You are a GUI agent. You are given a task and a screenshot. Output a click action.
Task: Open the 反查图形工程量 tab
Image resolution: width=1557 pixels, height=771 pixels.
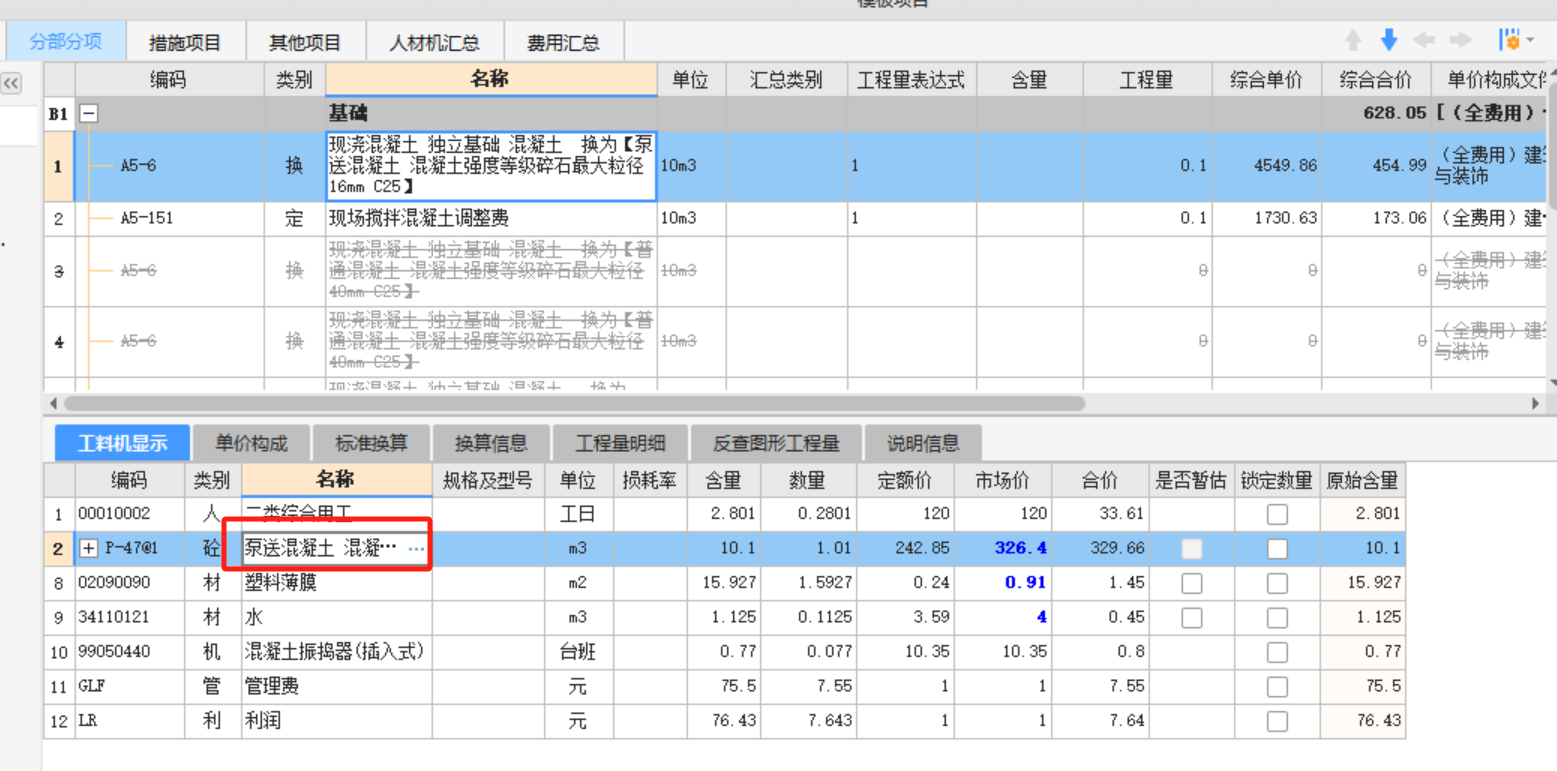(x=775, y=443)
